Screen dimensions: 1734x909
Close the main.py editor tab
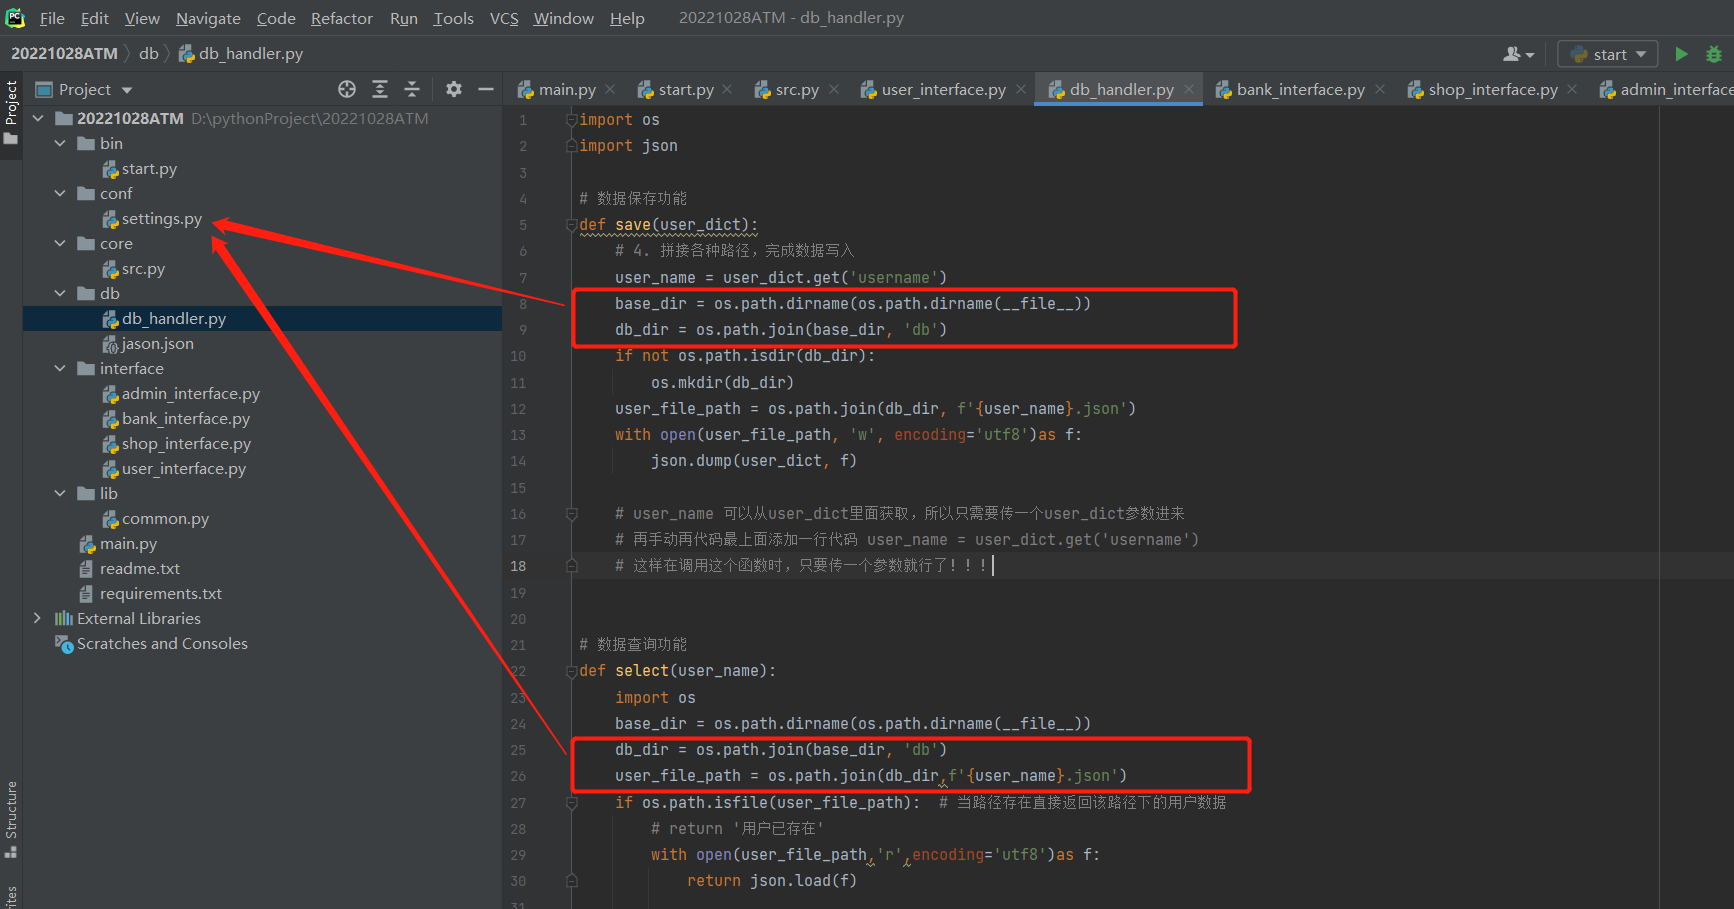point(610,89)
